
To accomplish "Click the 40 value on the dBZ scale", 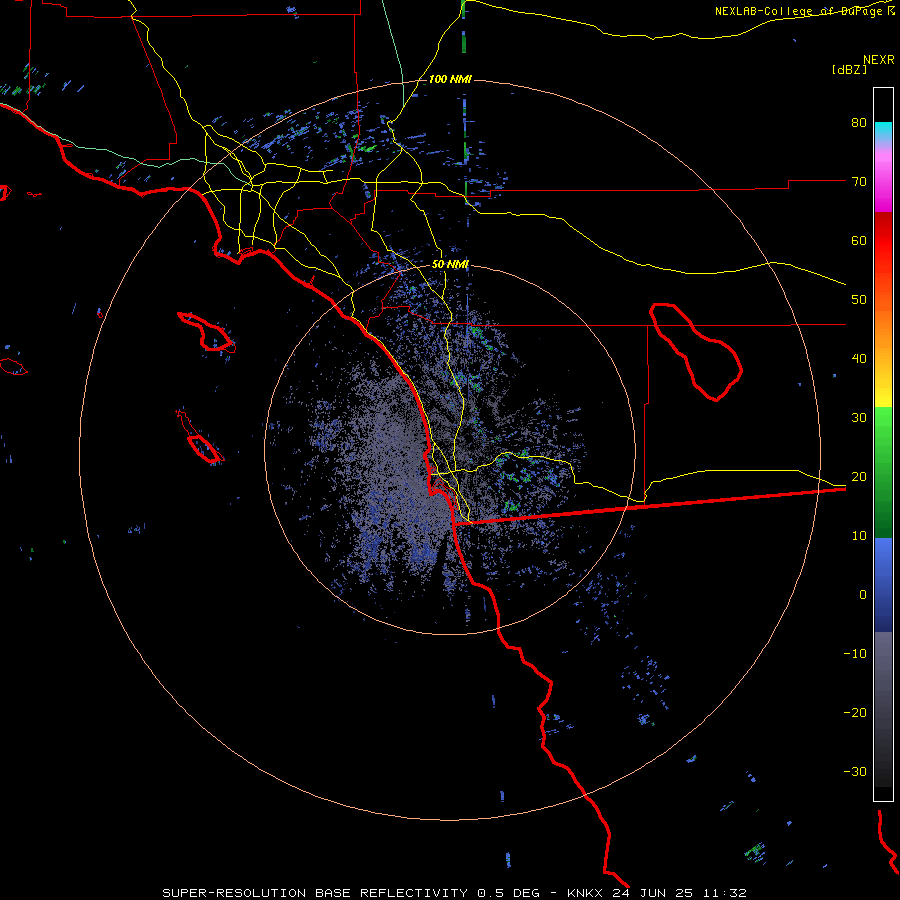I will 859,359.
